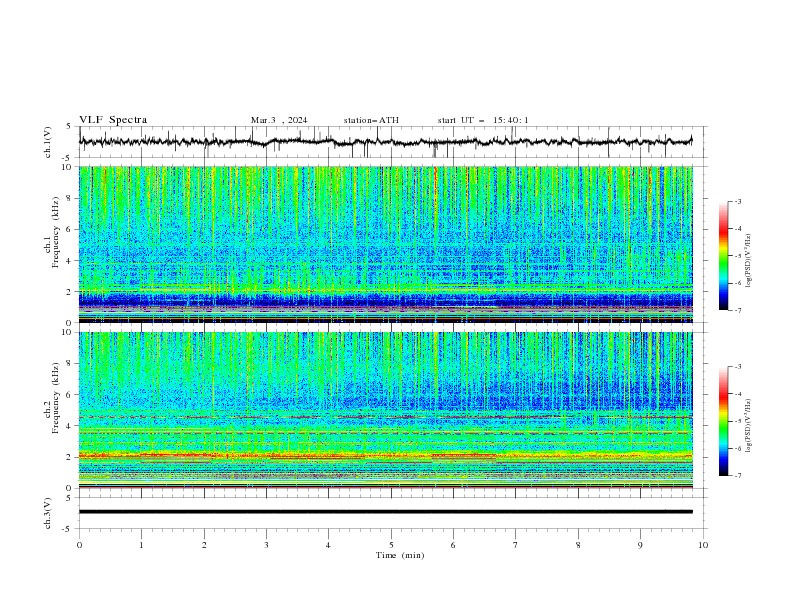Click the ch.1 voltage waveform trace
Image resolution: width=792 pixels, height=612 pixels.
(x=386, y=142)
